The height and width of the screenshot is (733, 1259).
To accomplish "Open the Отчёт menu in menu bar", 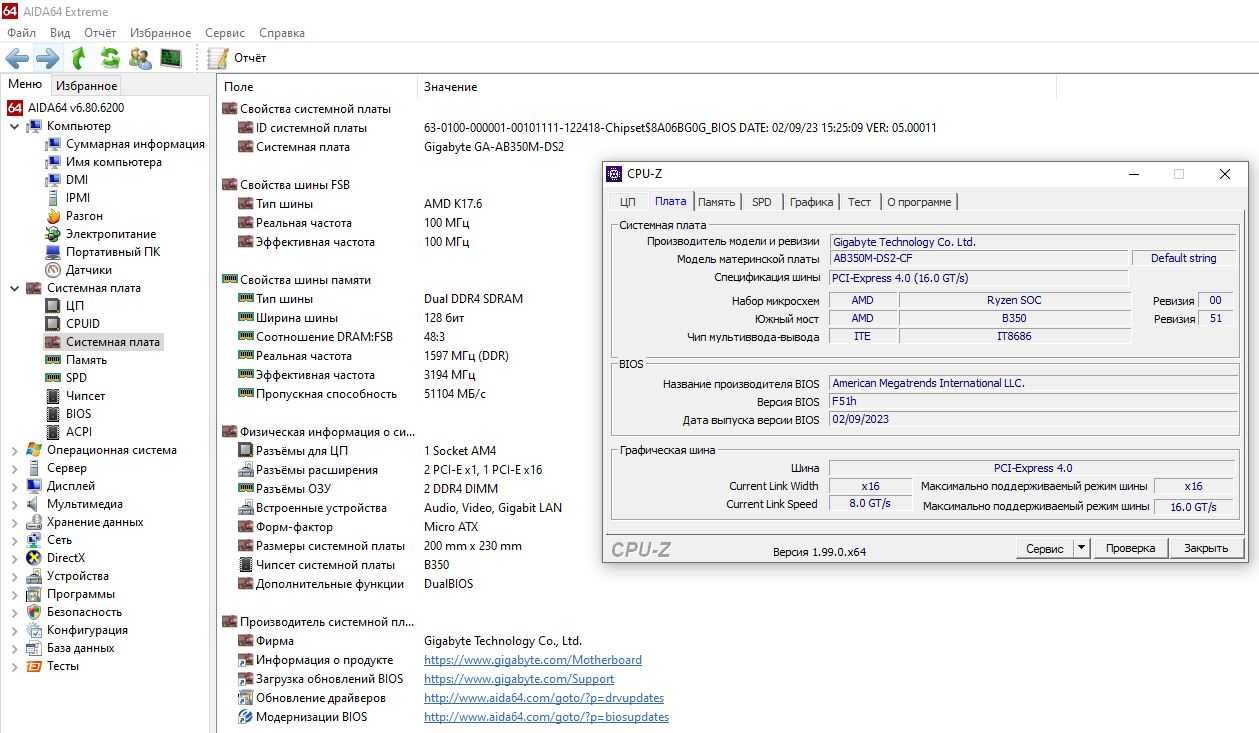I will (x=100, y=33).
